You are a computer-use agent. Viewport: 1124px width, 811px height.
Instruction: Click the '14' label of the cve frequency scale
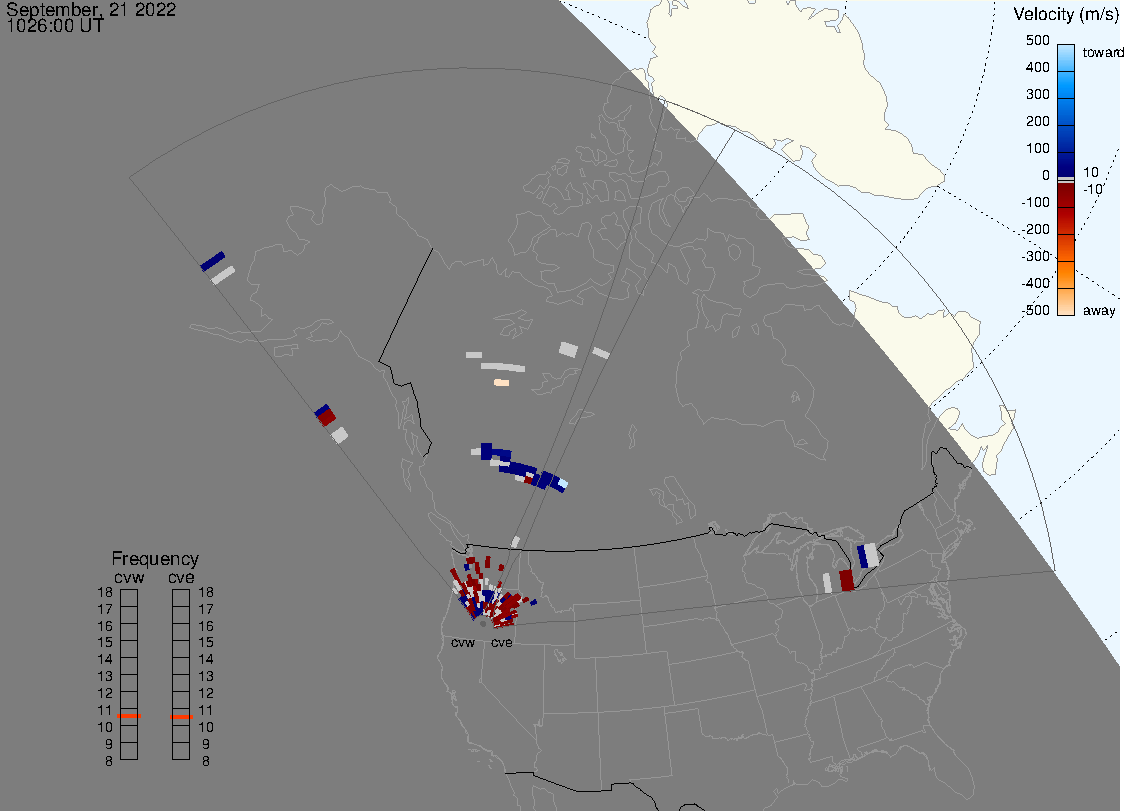[206, 659]
